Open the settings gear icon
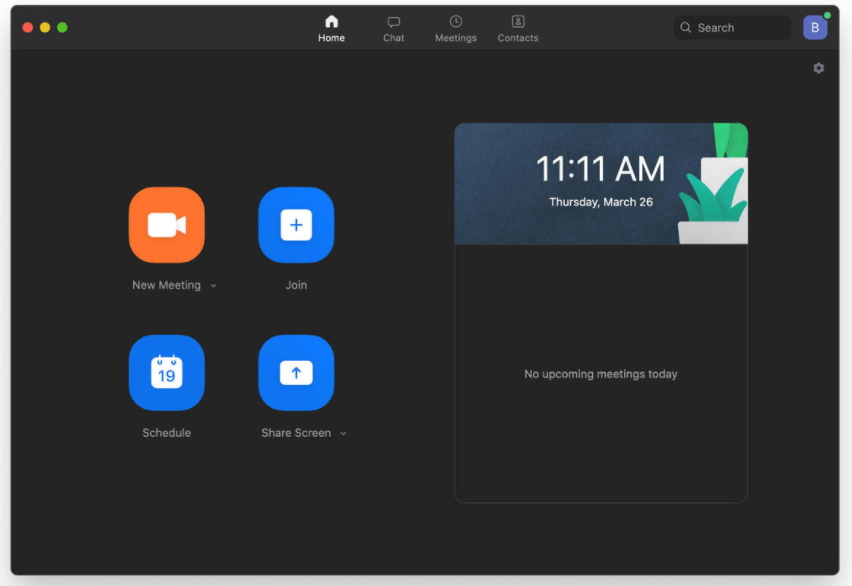 click(818, 68)
